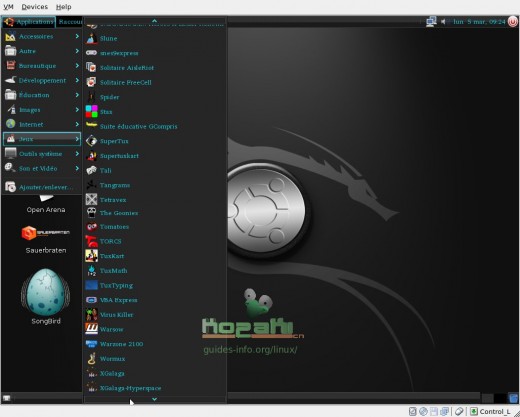Launch Supertuxkart icon
This screenshot has width=520, height=417.
91,156
